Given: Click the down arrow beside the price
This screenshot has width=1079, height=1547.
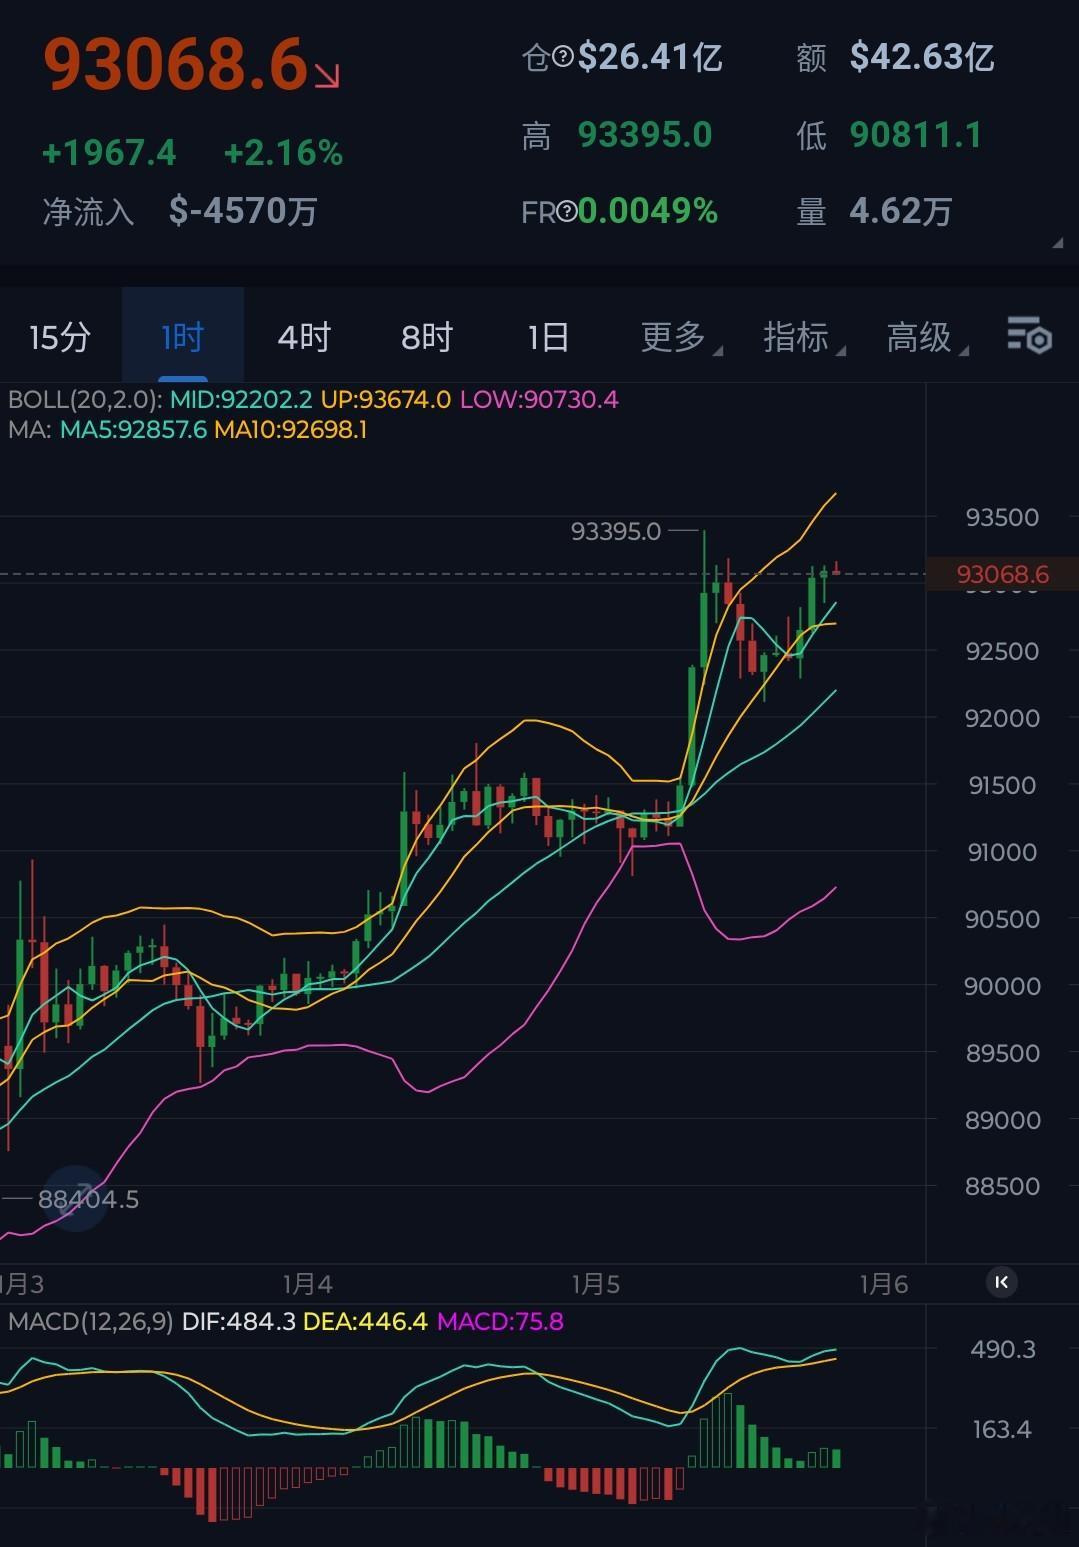Looking at the screenshot, I should tap(326, 75).
